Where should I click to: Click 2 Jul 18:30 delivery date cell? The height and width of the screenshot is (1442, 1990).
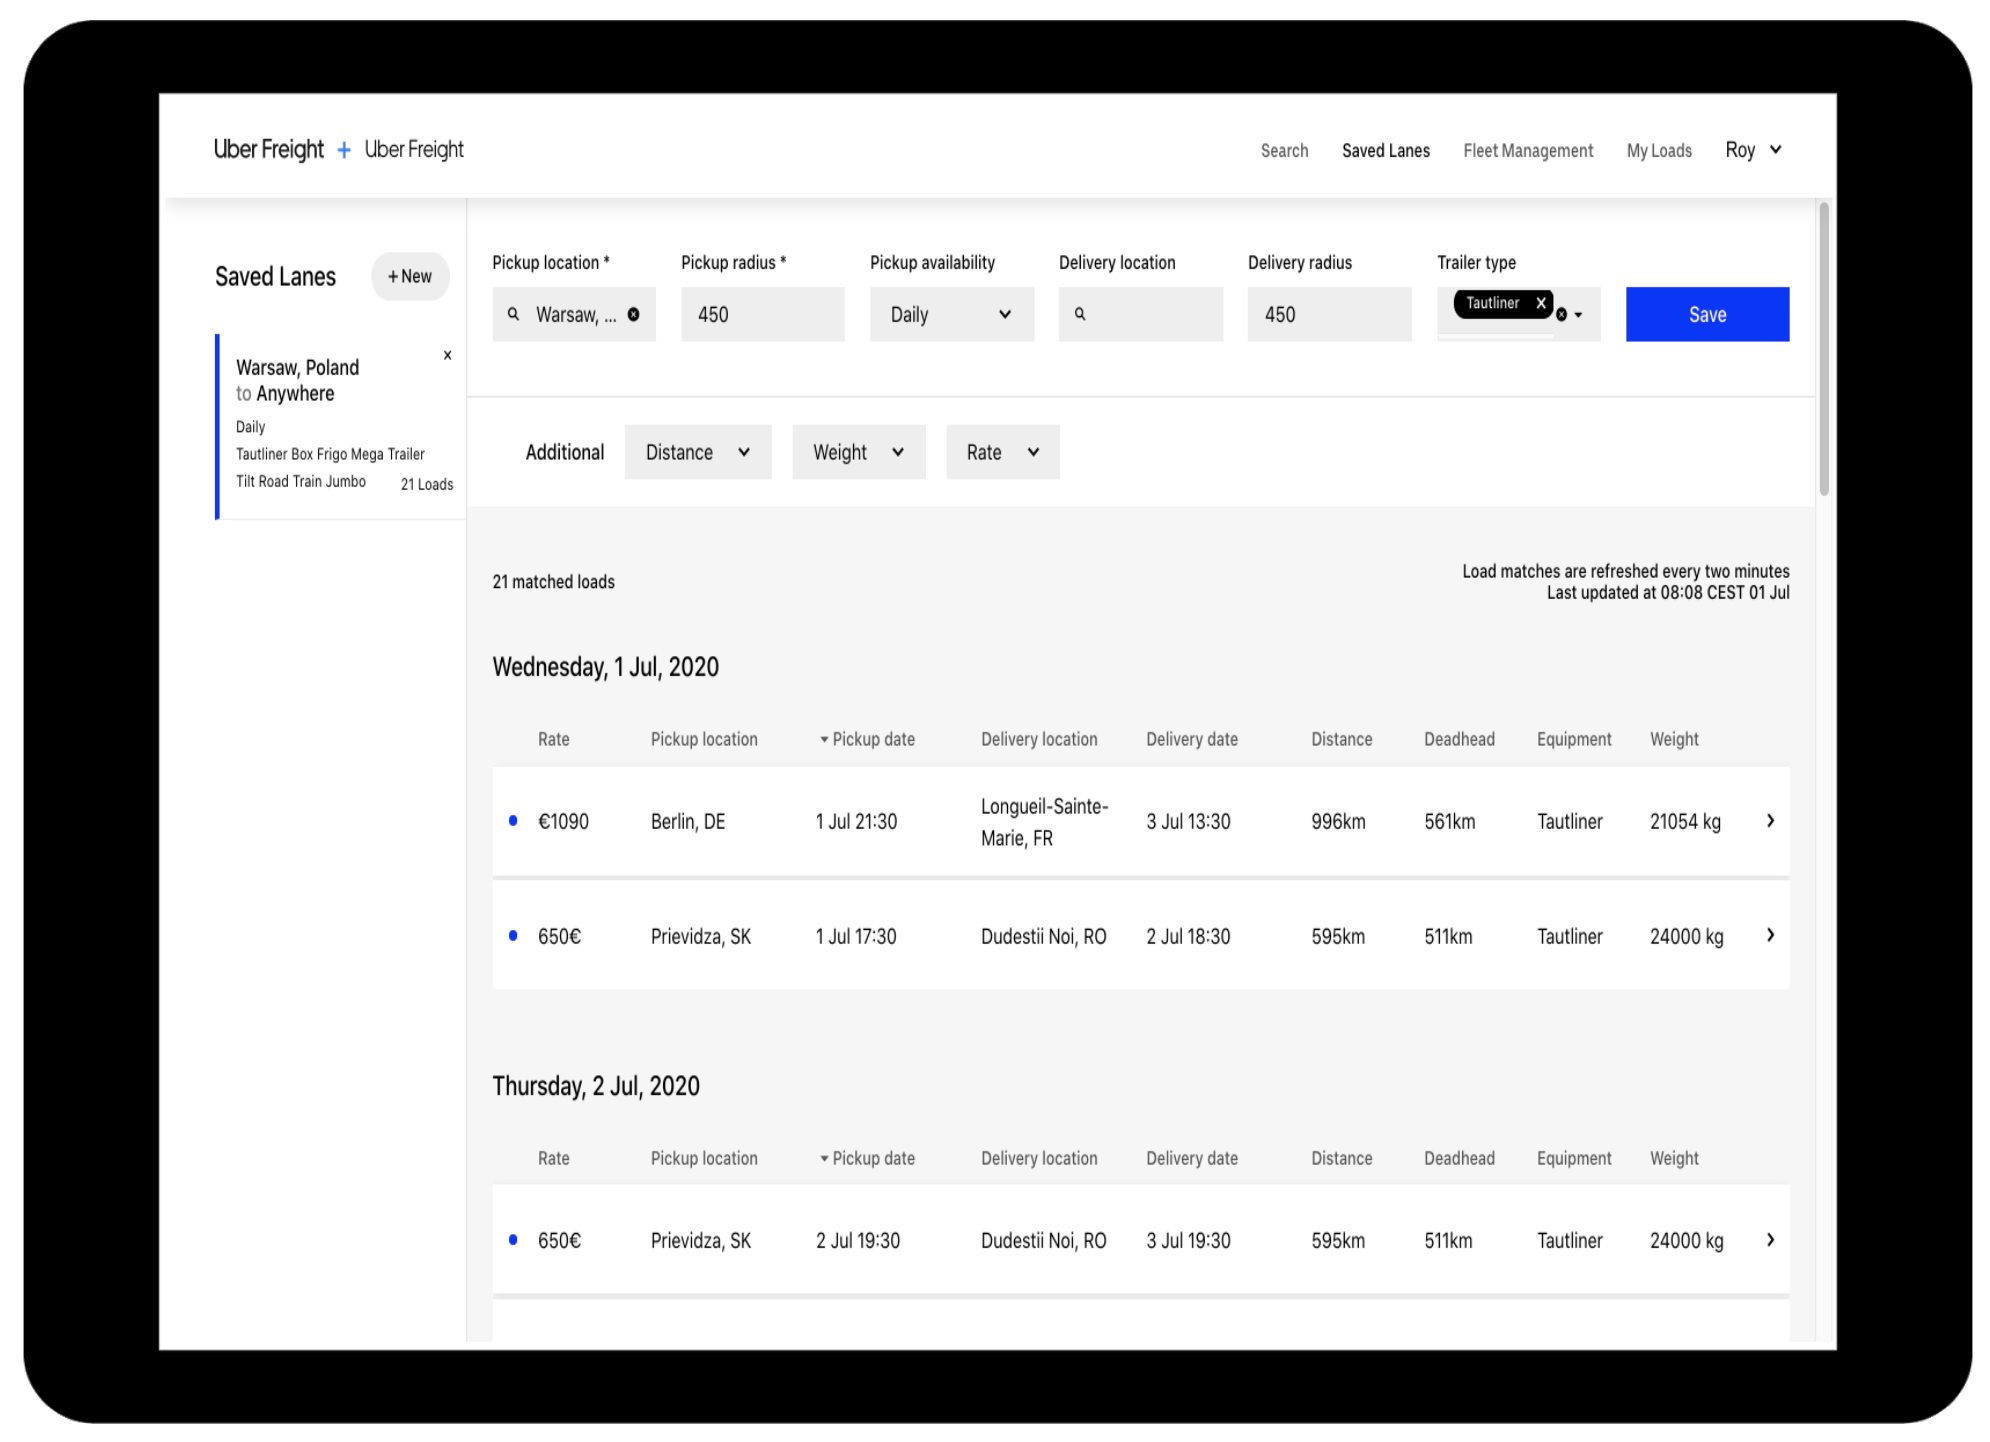1188,936
